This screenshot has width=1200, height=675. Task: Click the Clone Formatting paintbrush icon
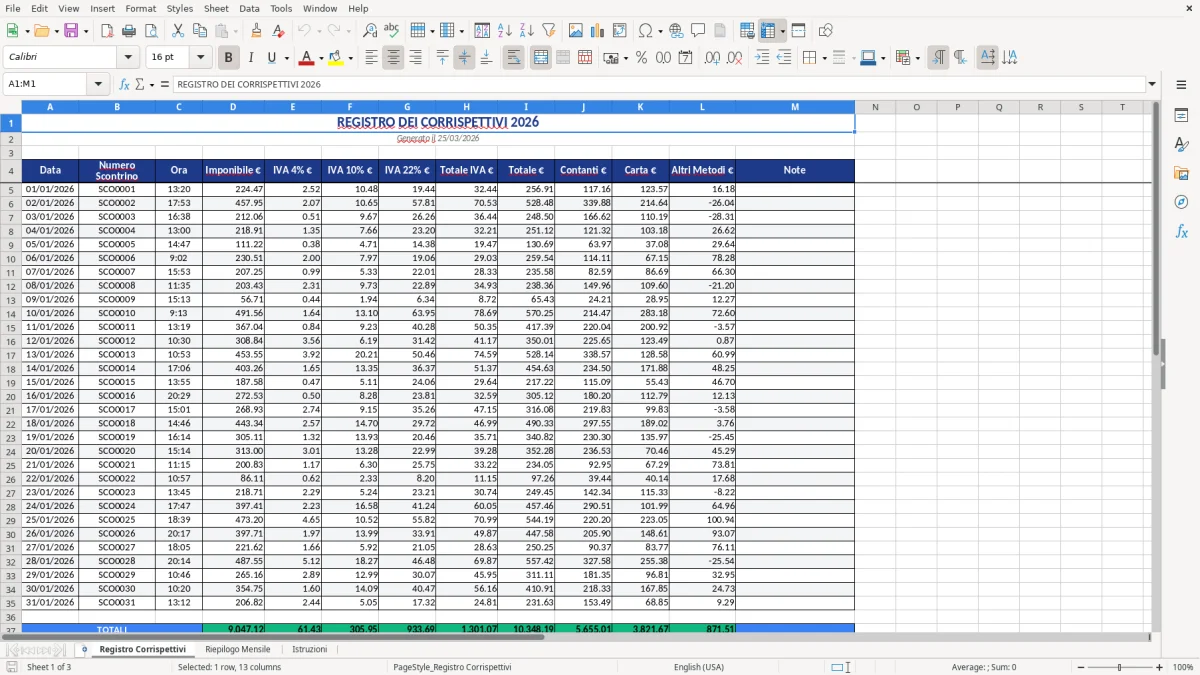(x=257, y=31)
